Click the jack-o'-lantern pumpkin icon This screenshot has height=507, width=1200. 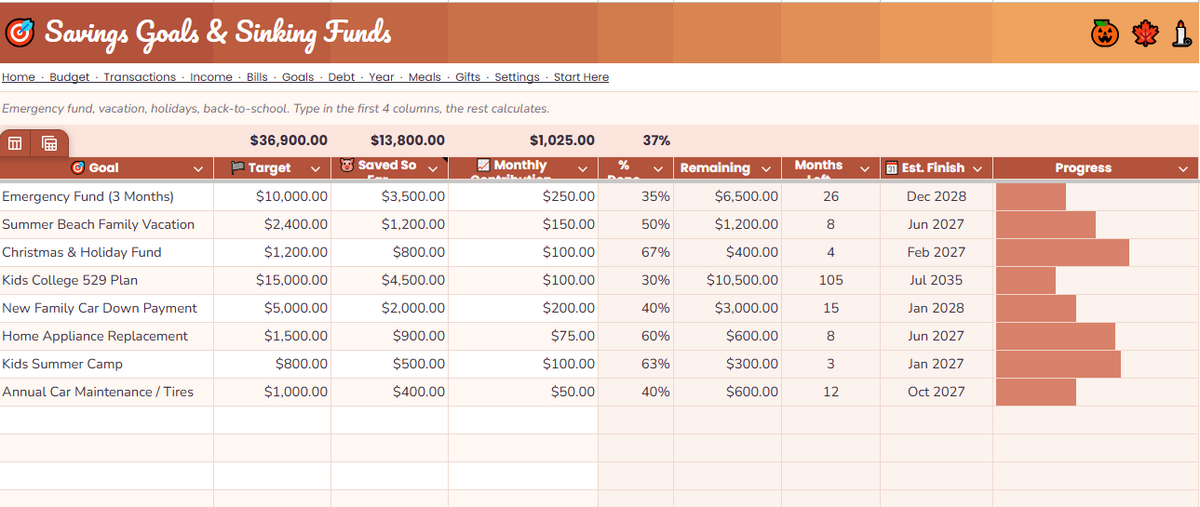pos(1104,34)
